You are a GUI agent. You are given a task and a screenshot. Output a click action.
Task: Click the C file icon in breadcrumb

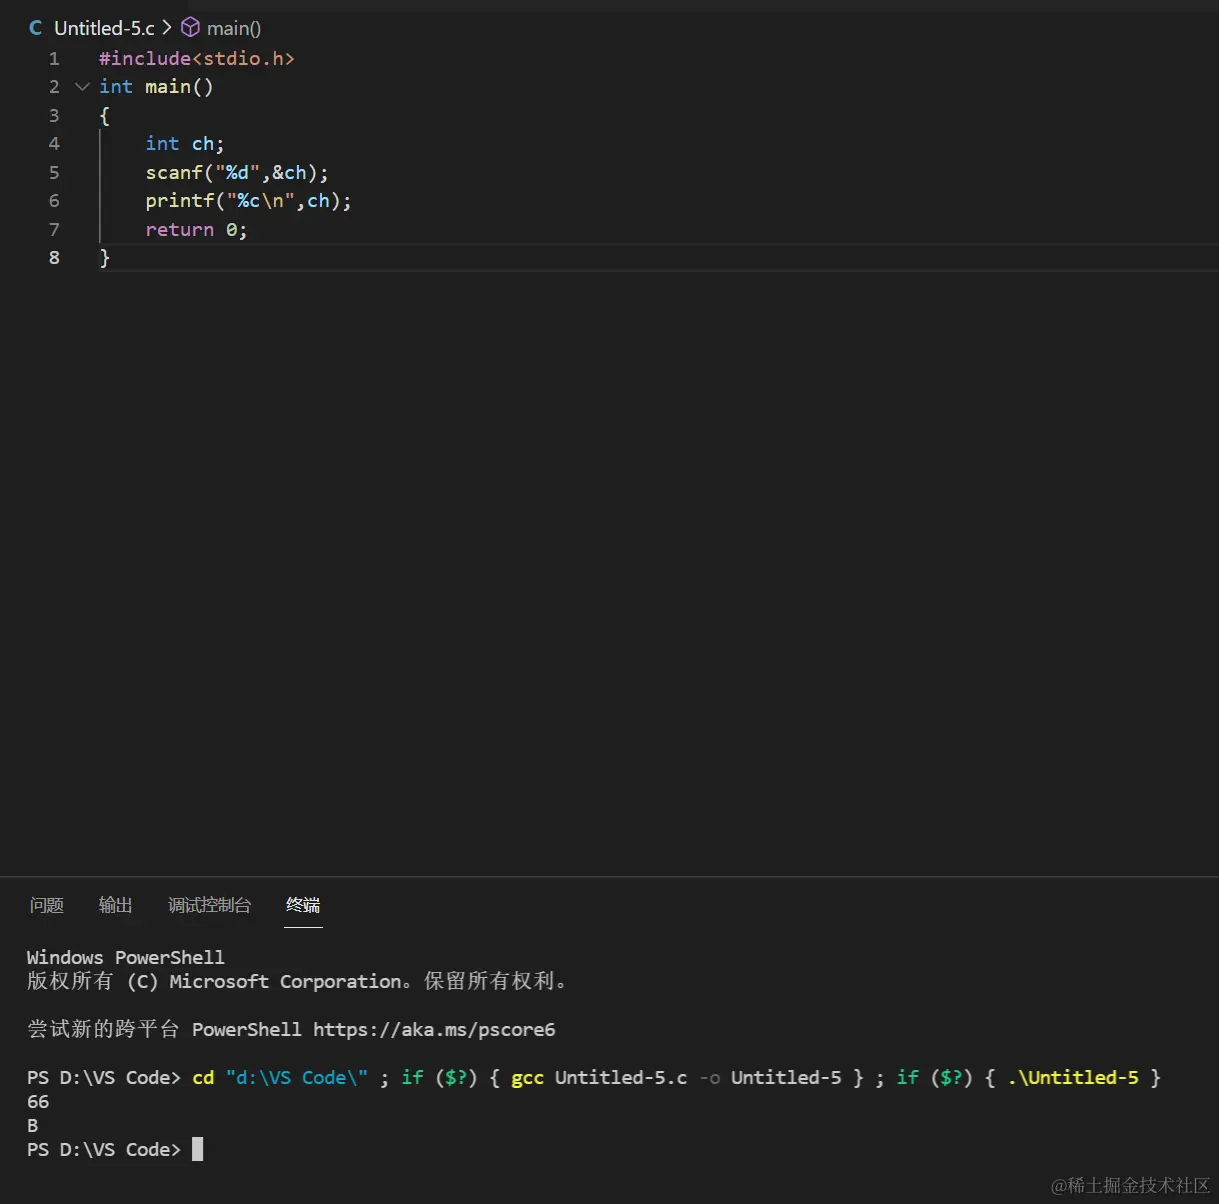36,28
